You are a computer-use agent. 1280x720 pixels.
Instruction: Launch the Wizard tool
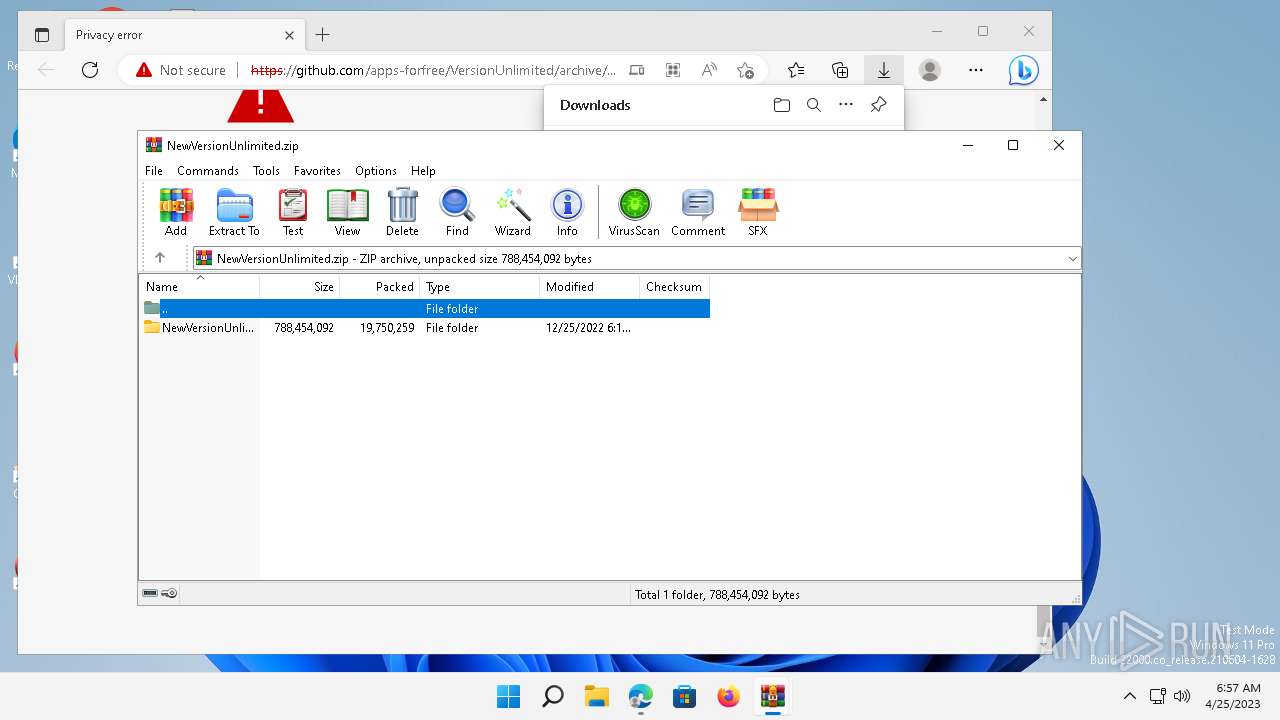click(513, 212)
